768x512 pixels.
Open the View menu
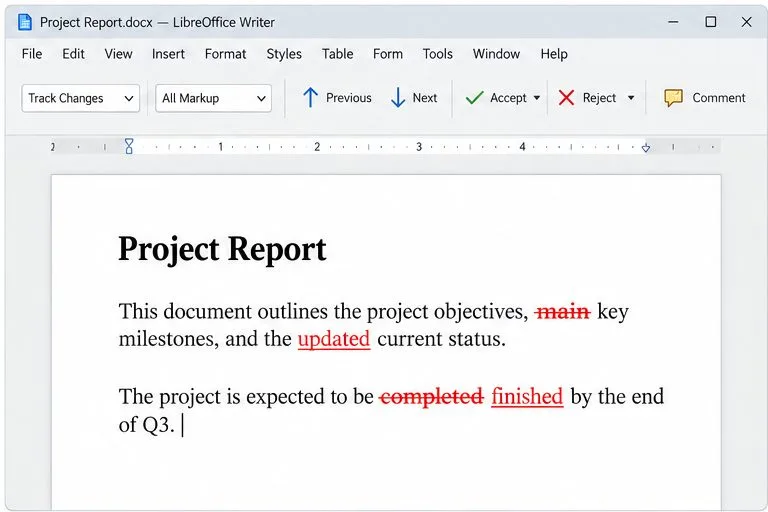118,54
